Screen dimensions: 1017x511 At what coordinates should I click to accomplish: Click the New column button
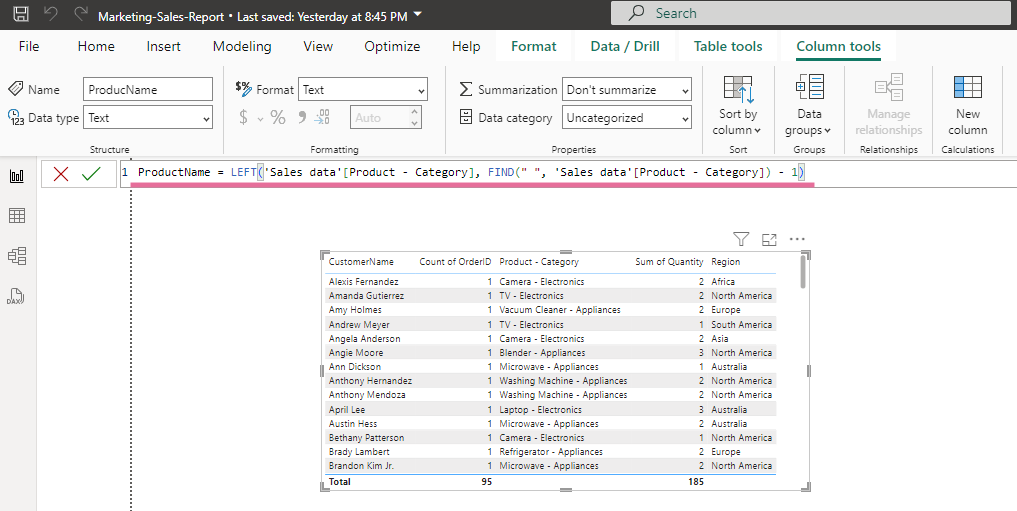tap(967, 104)
